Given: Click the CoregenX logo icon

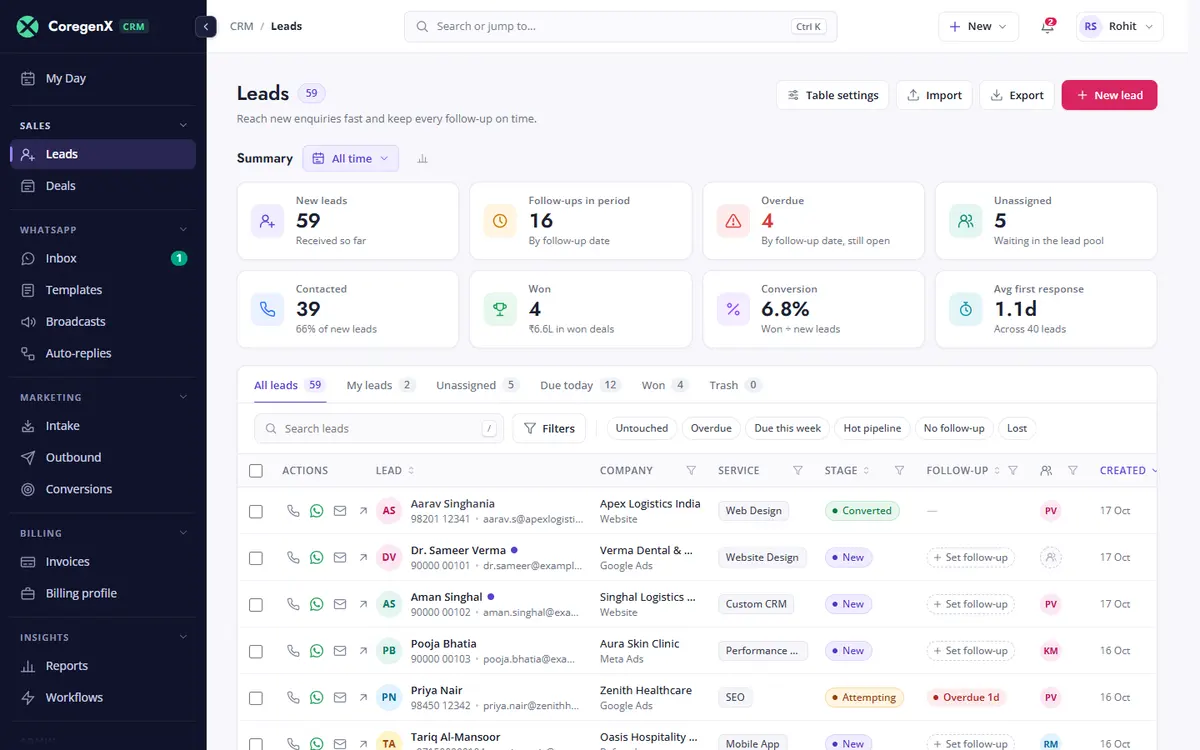Looking at the screenshot, I should pos(29,27).
